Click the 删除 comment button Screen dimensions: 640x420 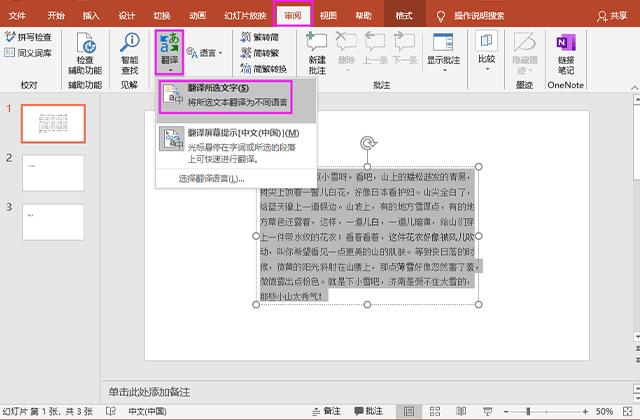coord(346,48)
